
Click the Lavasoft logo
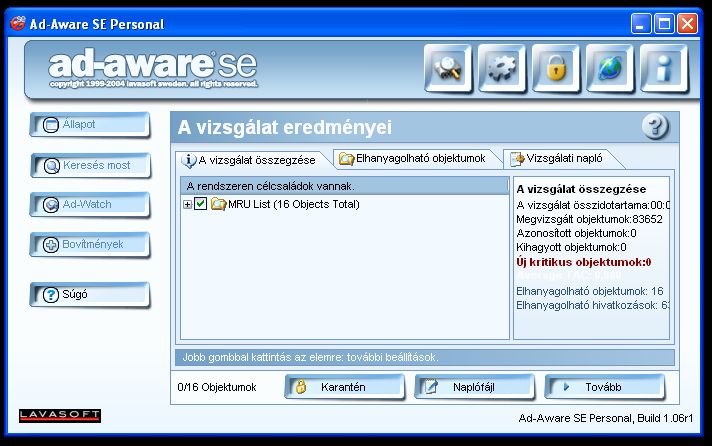tap(60, 416)
